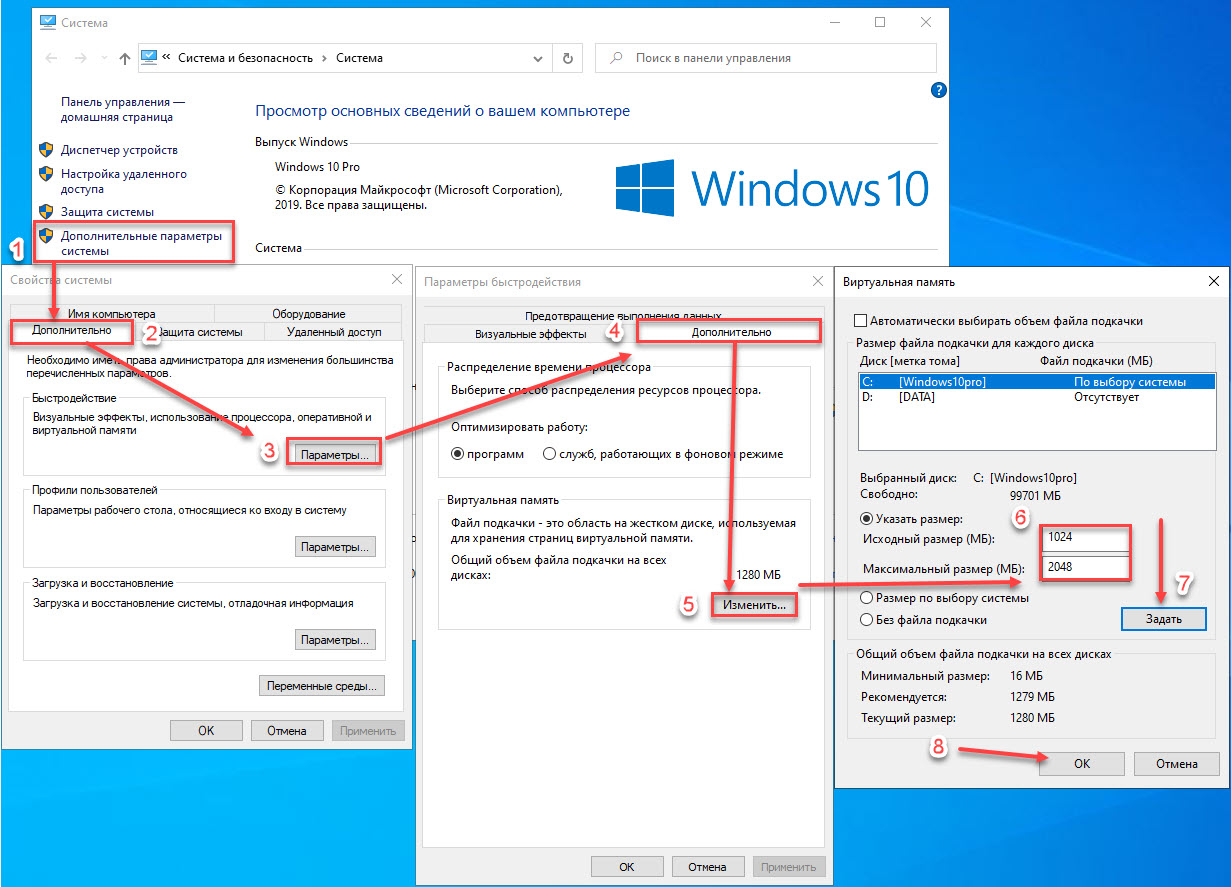The height and width of the screenshot is (887, 1231).
Task: Switch to Оборудование tab
Action: click(x=309, y=314)
